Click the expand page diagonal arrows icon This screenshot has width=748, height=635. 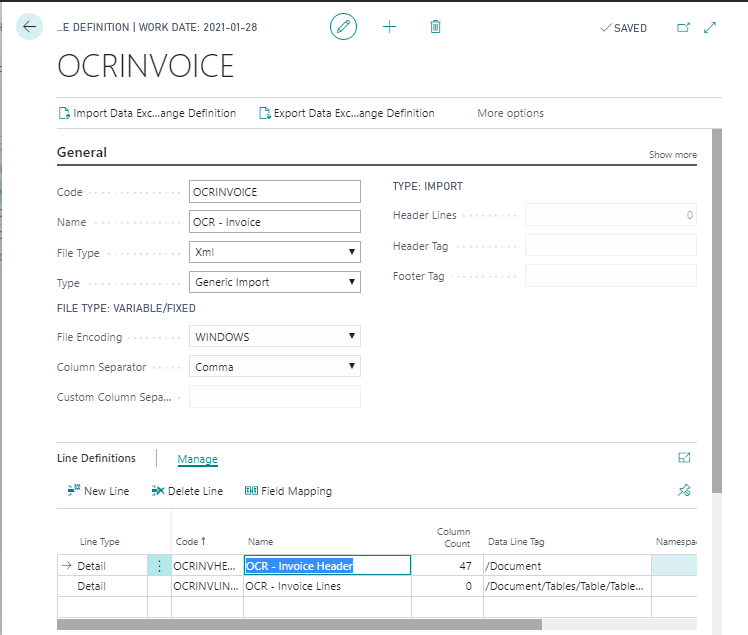710,27
